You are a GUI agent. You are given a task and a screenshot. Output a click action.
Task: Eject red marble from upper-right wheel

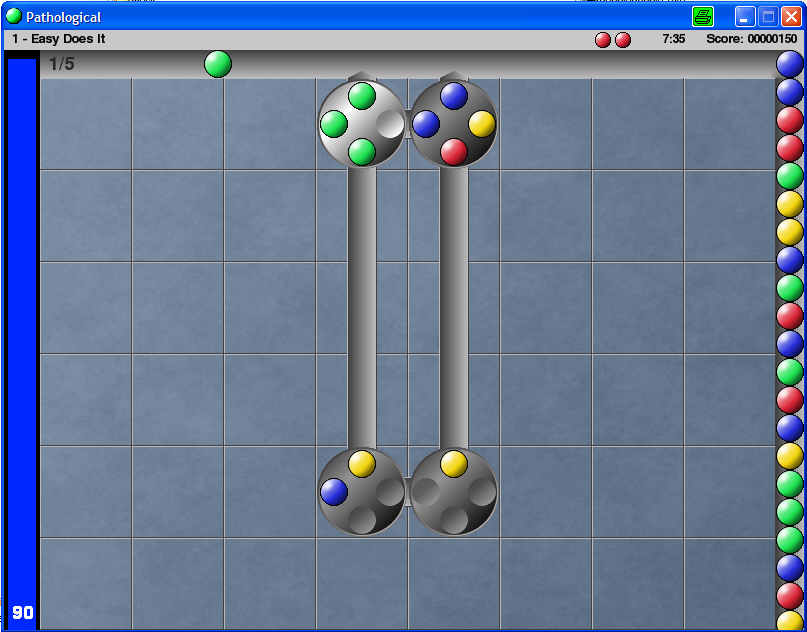(454, 152)
